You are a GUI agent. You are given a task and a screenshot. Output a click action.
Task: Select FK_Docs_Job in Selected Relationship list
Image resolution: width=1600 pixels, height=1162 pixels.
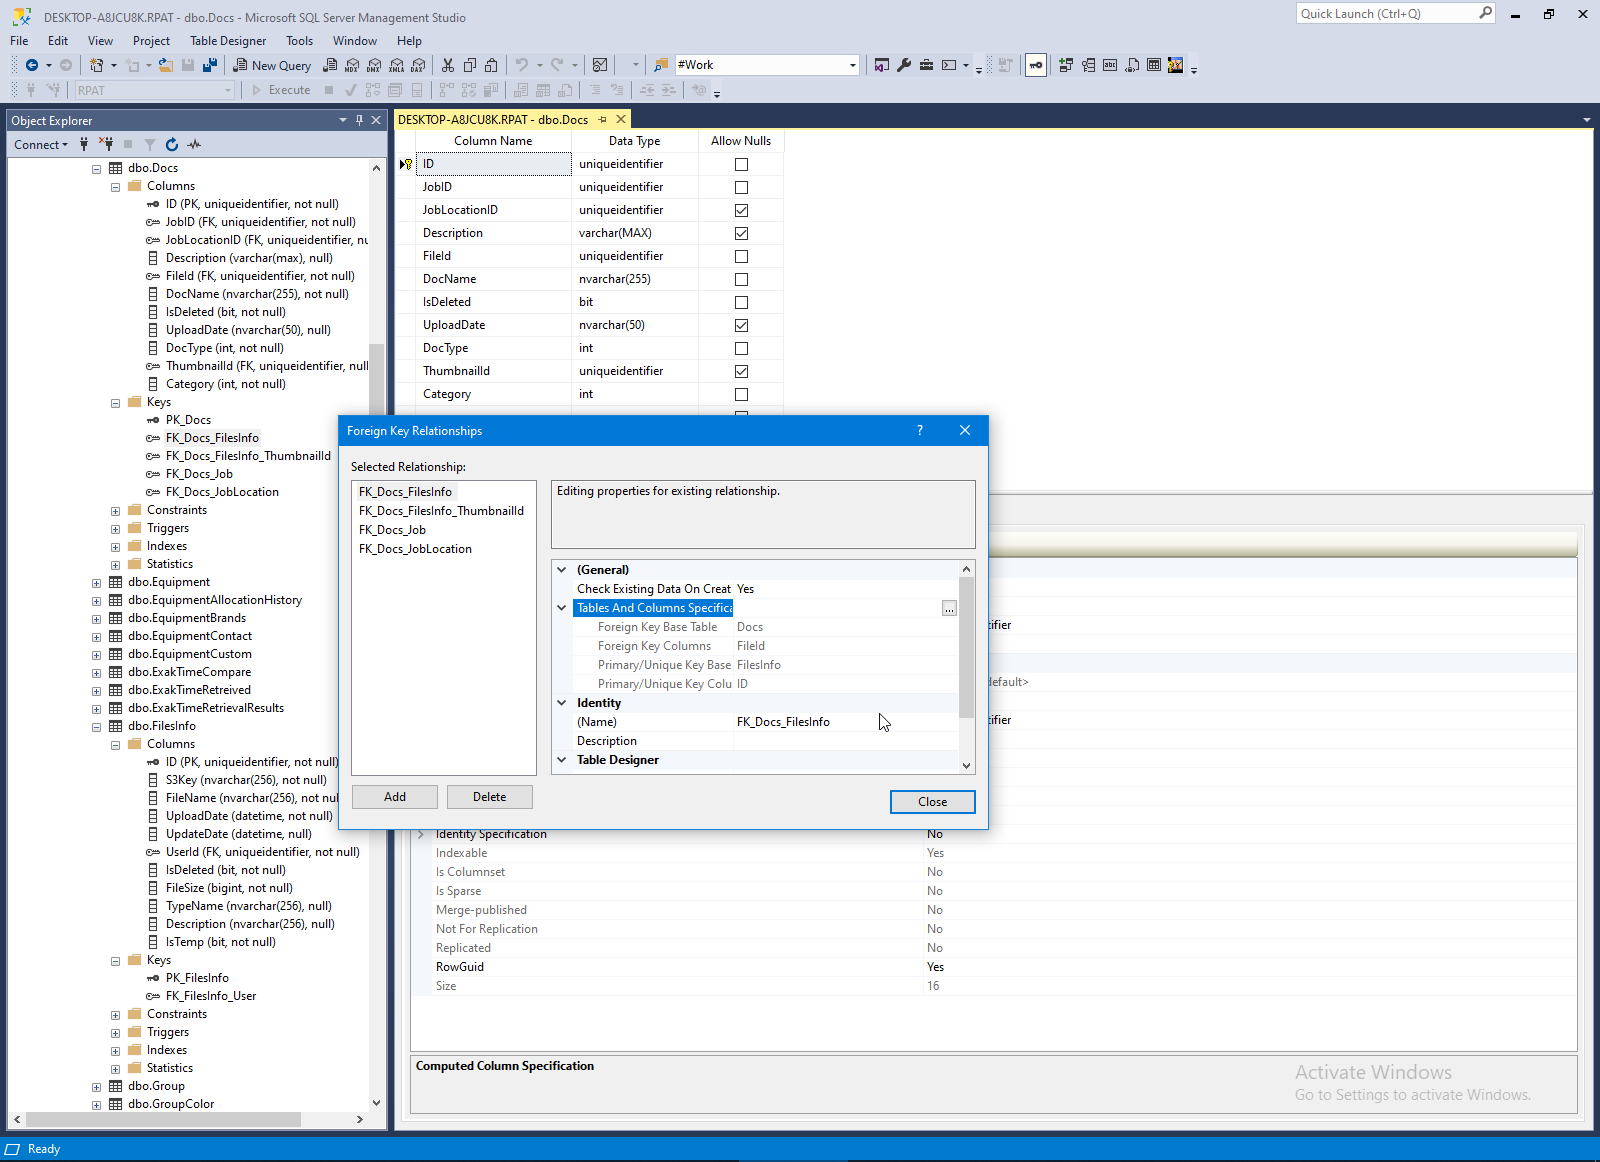coord(392,530)
